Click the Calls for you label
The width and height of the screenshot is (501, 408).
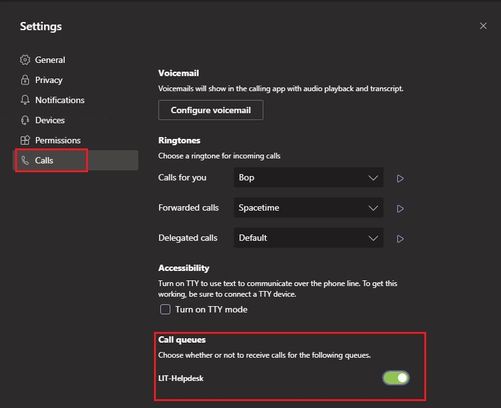point(182,178)
